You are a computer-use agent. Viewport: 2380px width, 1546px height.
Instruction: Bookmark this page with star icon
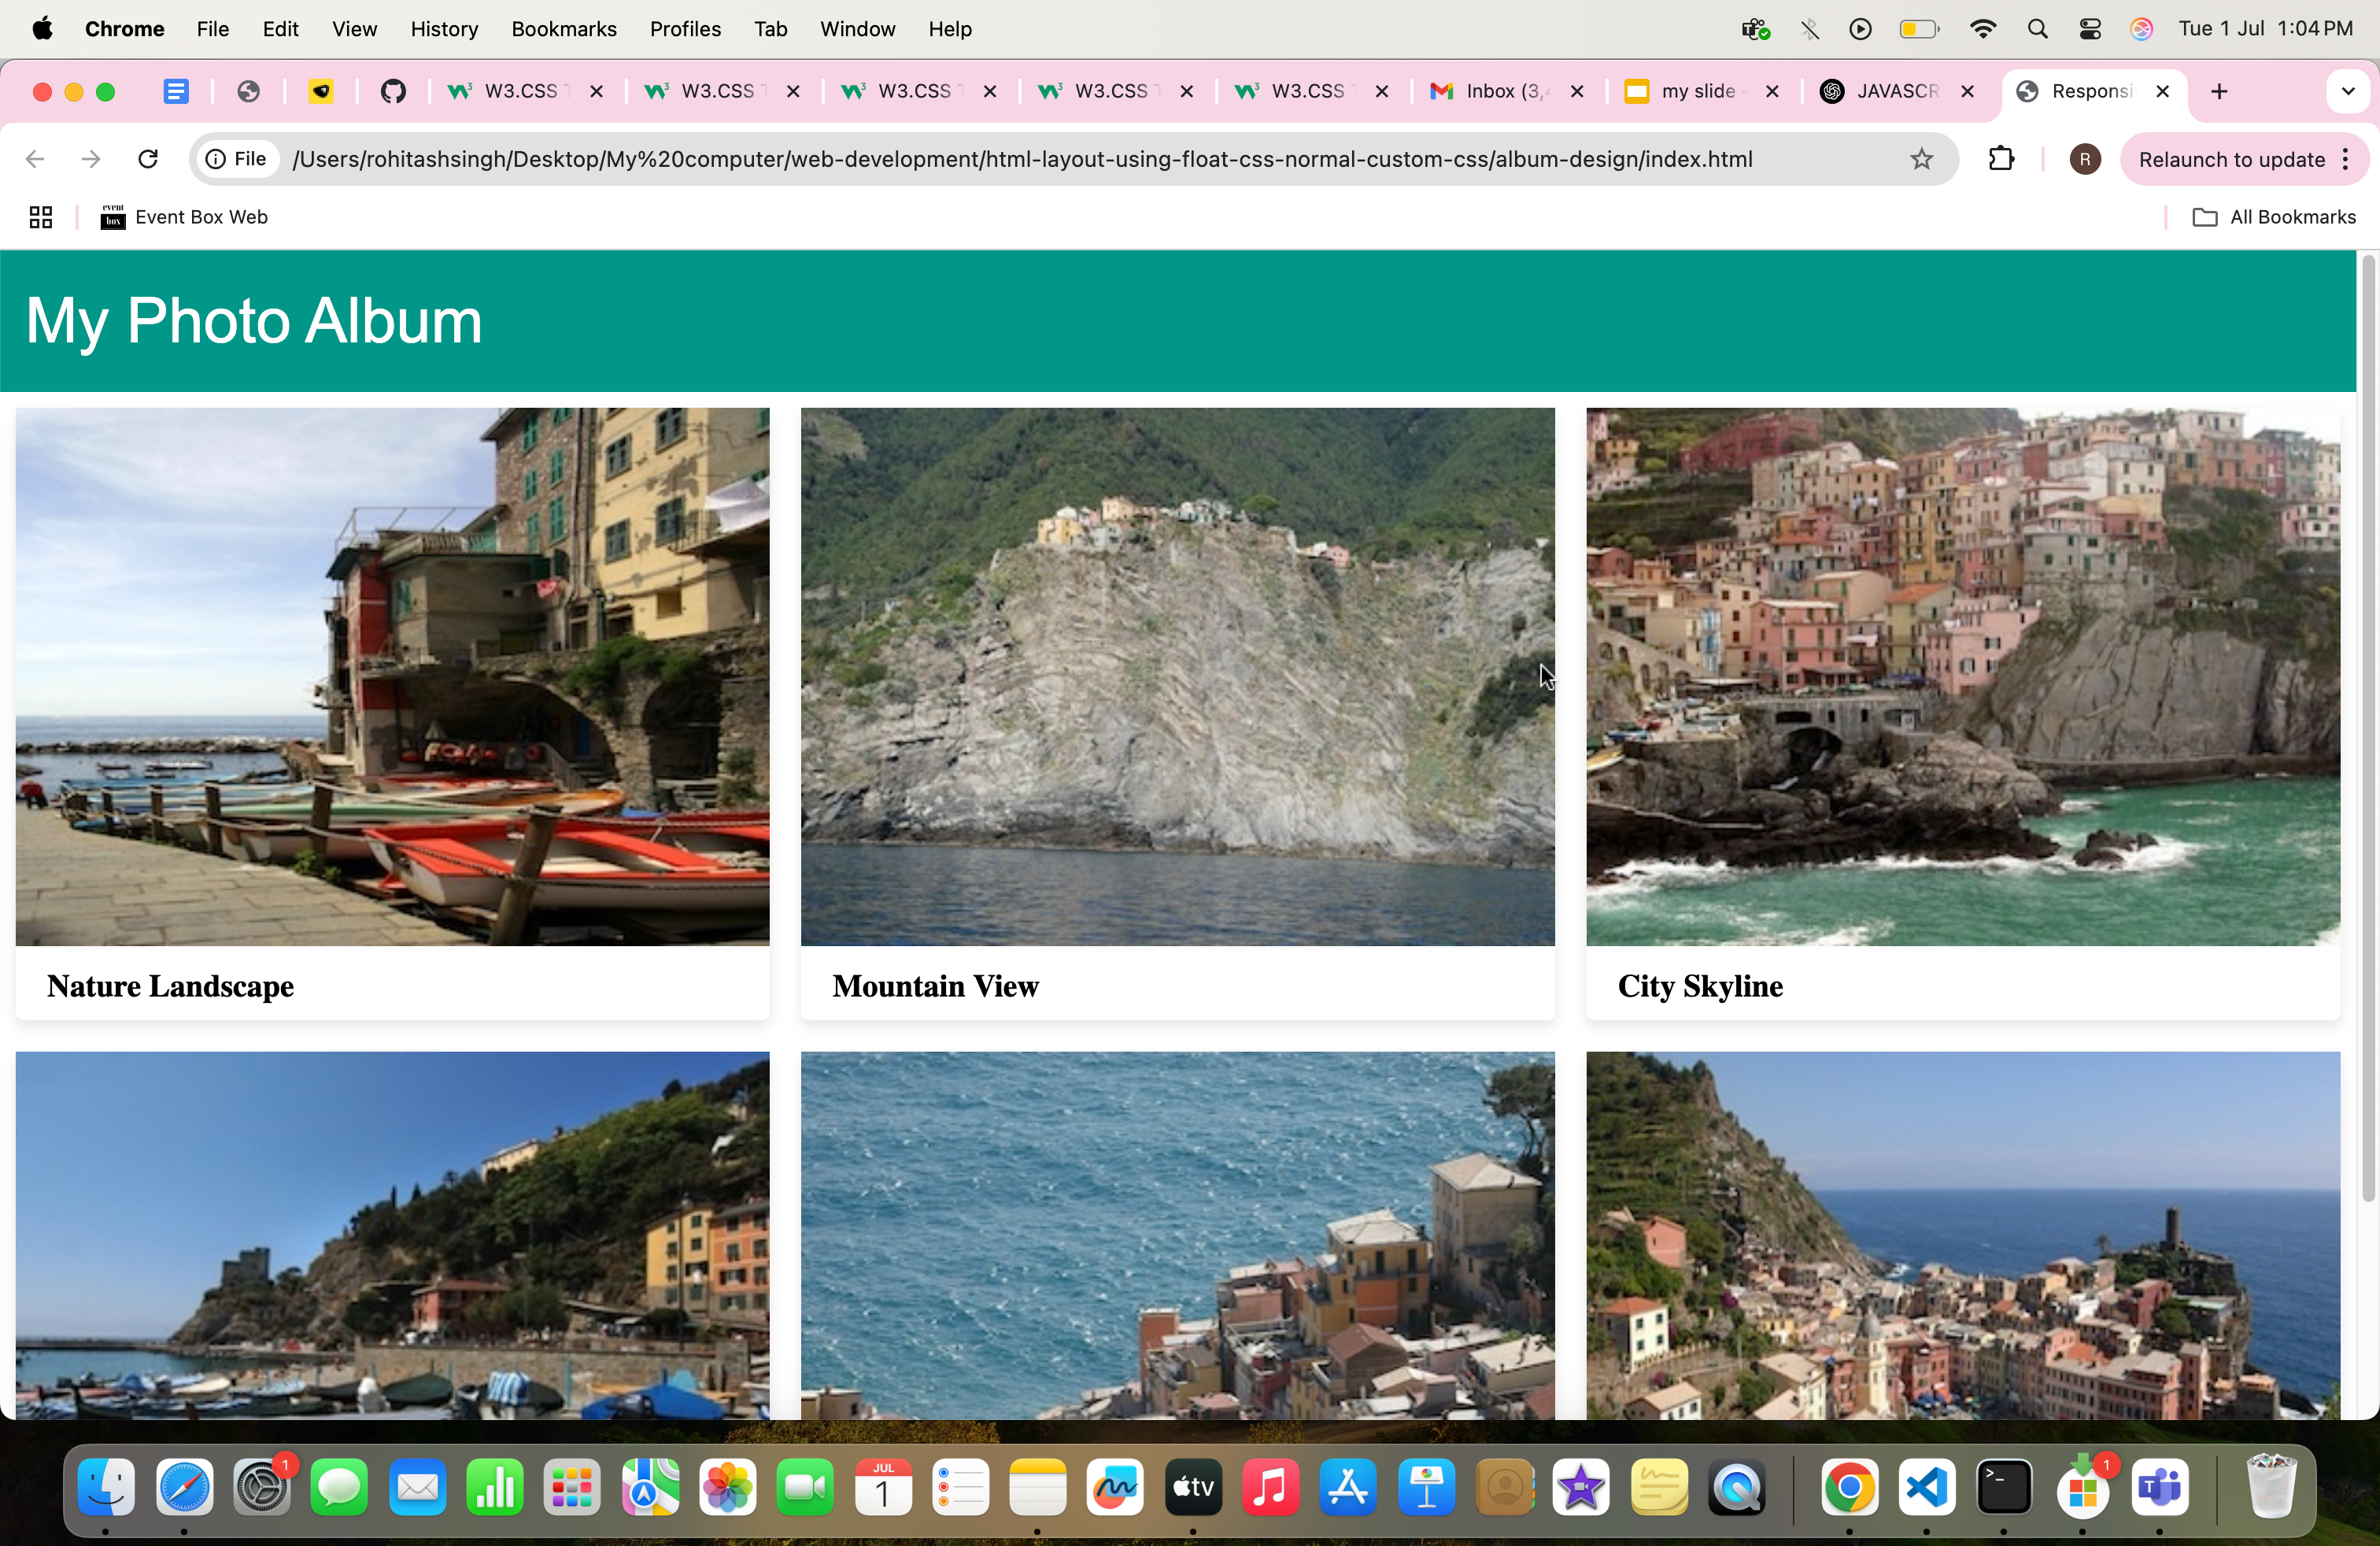click(x=1921, y=159)
